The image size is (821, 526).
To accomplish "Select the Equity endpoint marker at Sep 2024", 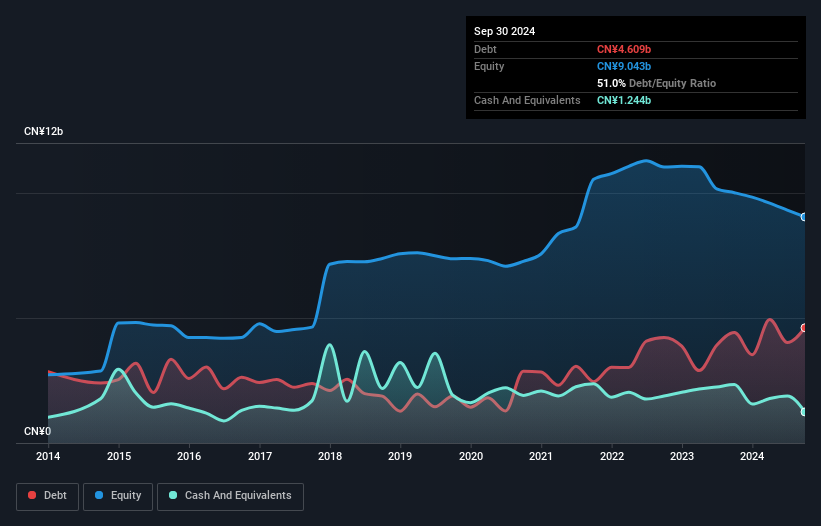I will [x=804, y=217].
